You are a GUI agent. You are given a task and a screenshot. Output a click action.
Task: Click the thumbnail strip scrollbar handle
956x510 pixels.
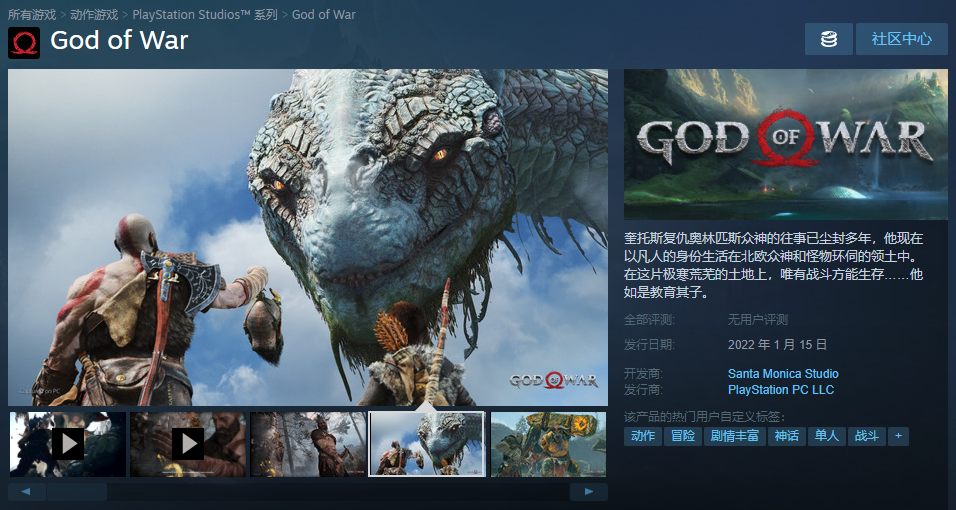pos(77,492)
